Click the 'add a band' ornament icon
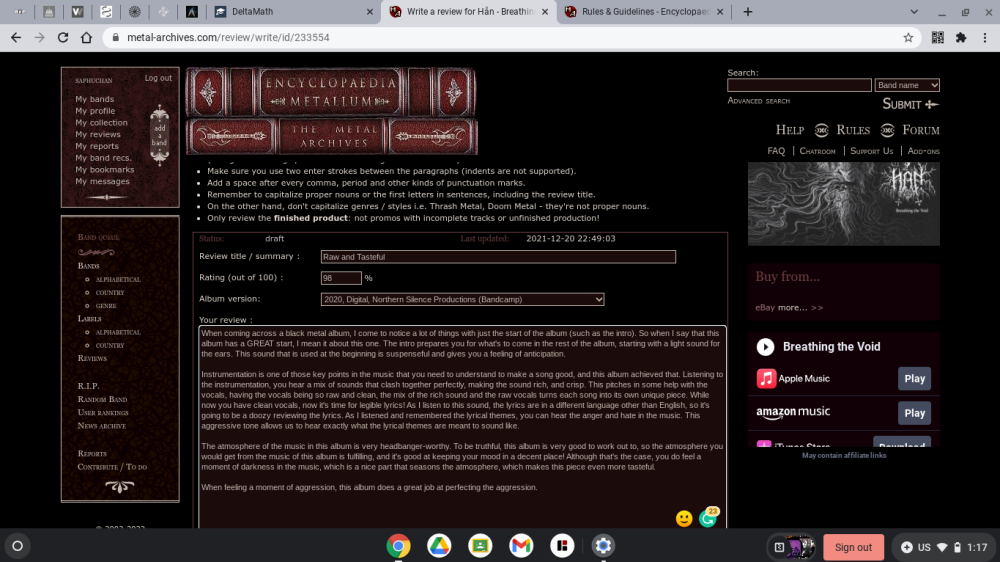 point(159,135)
